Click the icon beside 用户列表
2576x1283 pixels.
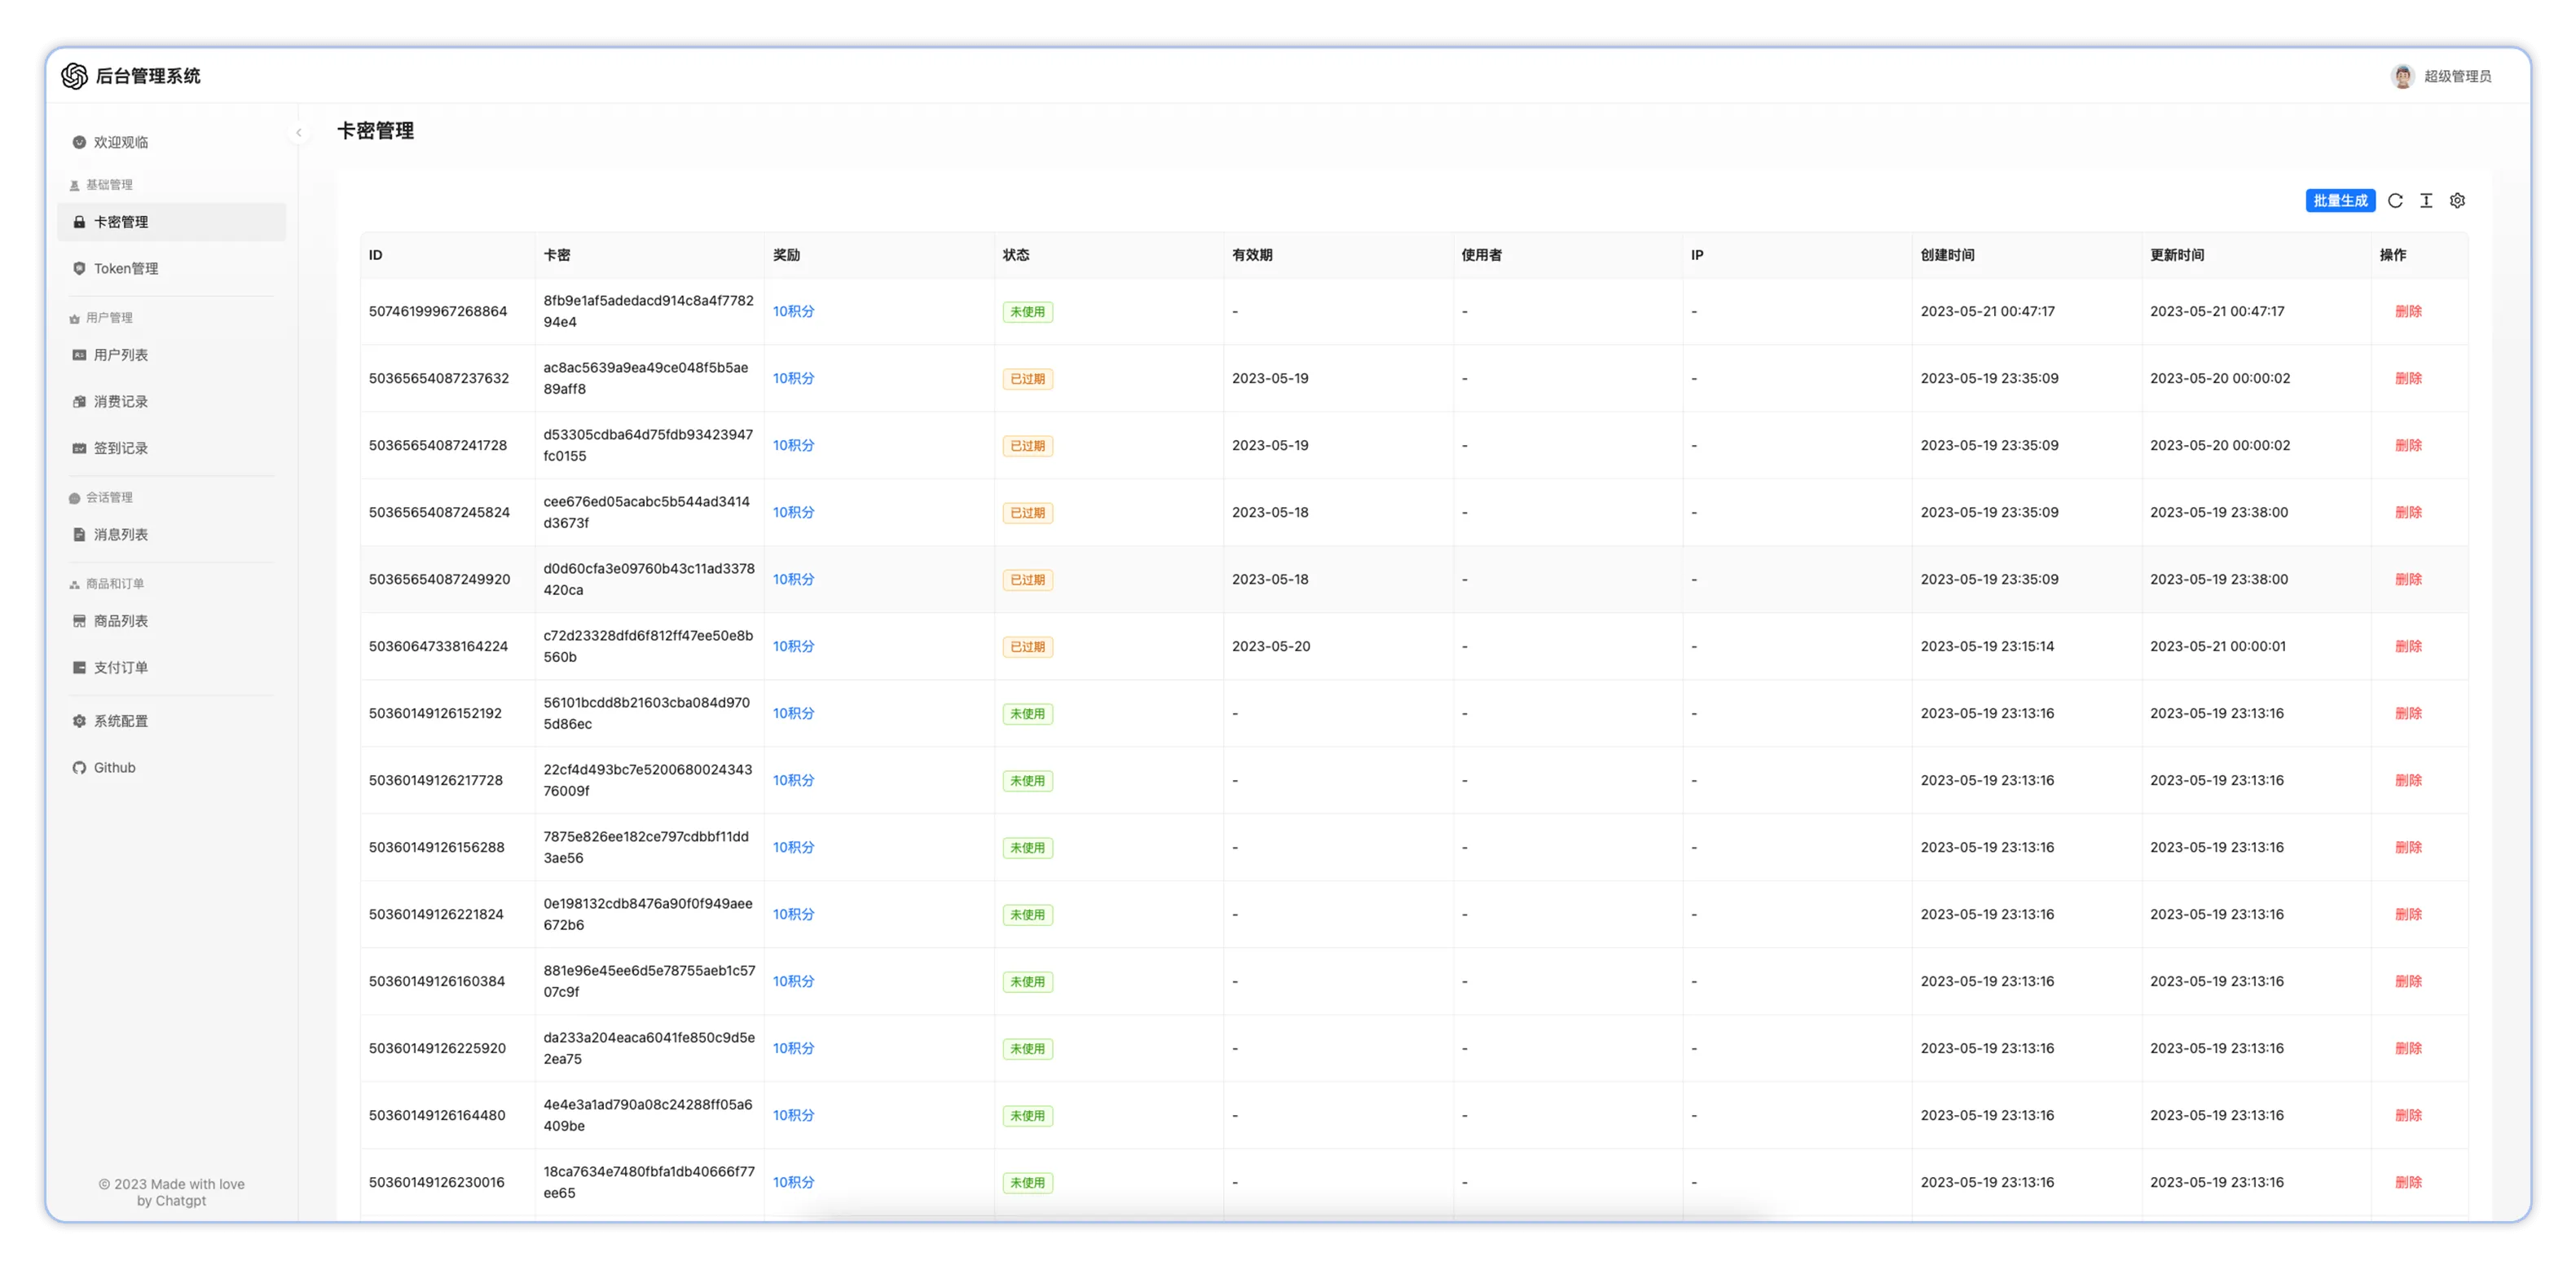79,355
